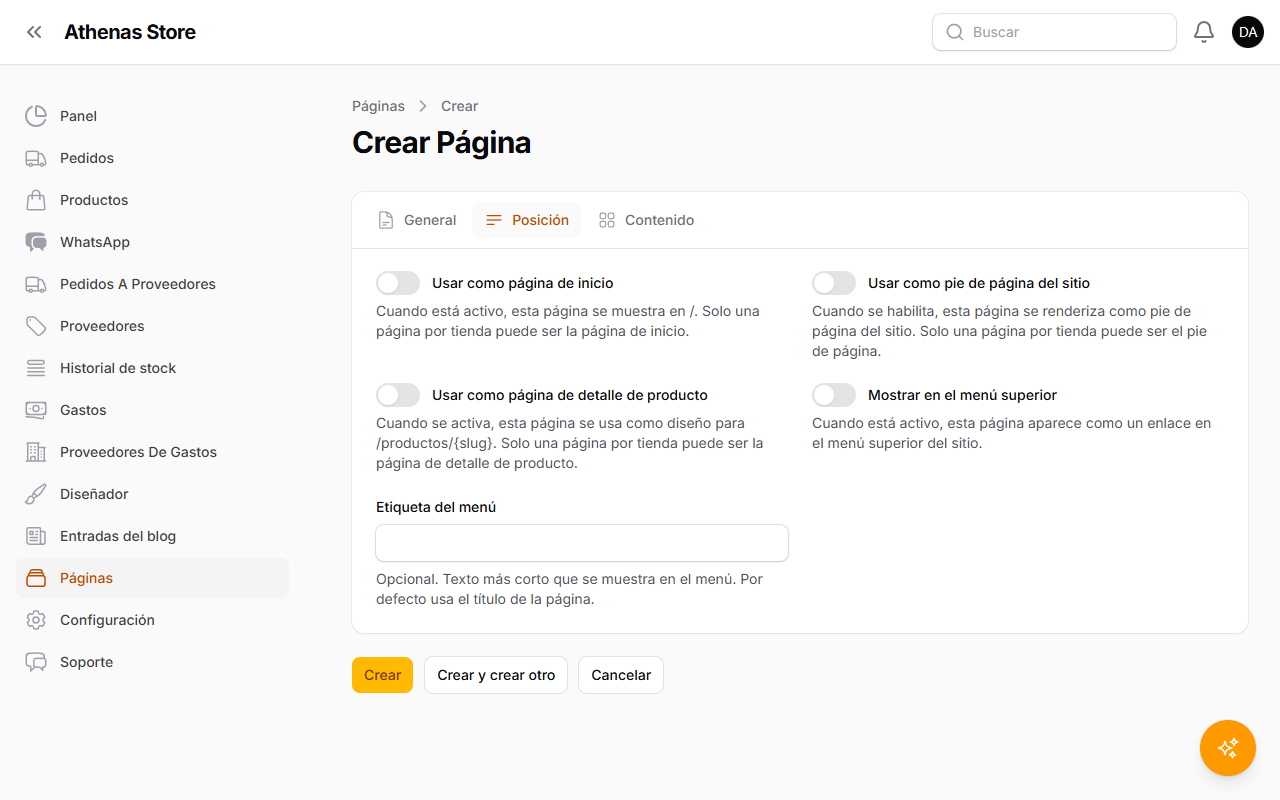
Task: Click the Gastos banknote icon
Action: point(36,410)
